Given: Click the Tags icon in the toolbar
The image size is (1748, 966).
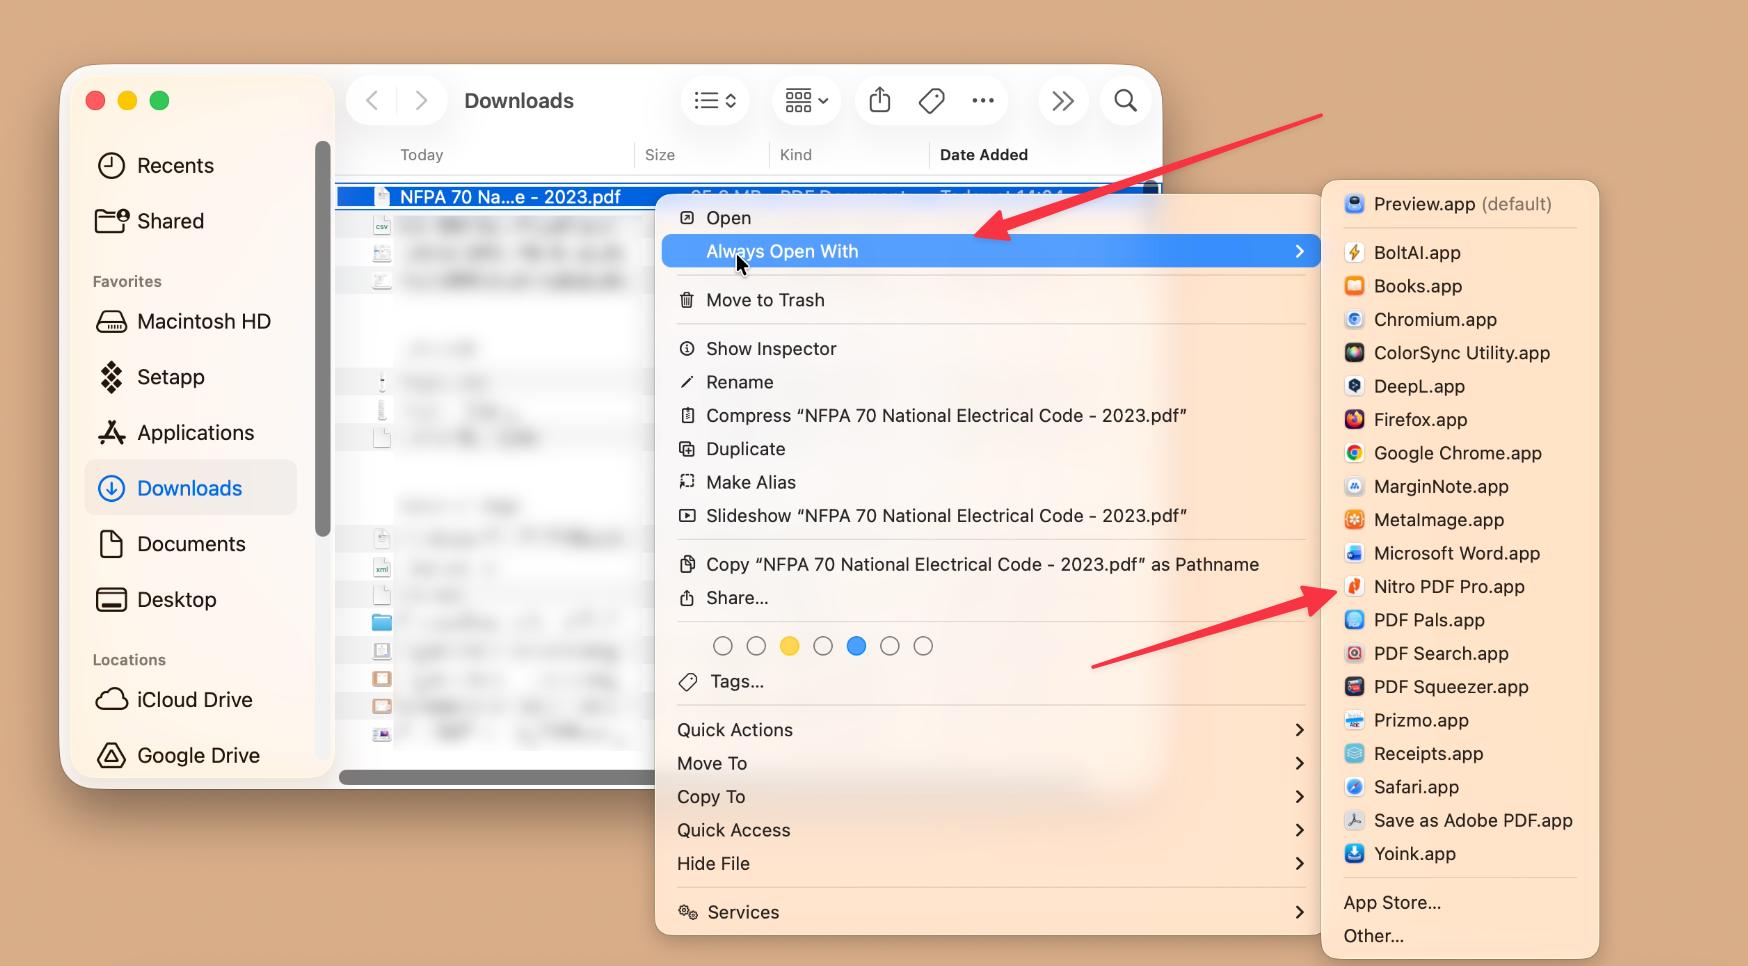Looking at the screenshot, I should click(x=931, y=100).
